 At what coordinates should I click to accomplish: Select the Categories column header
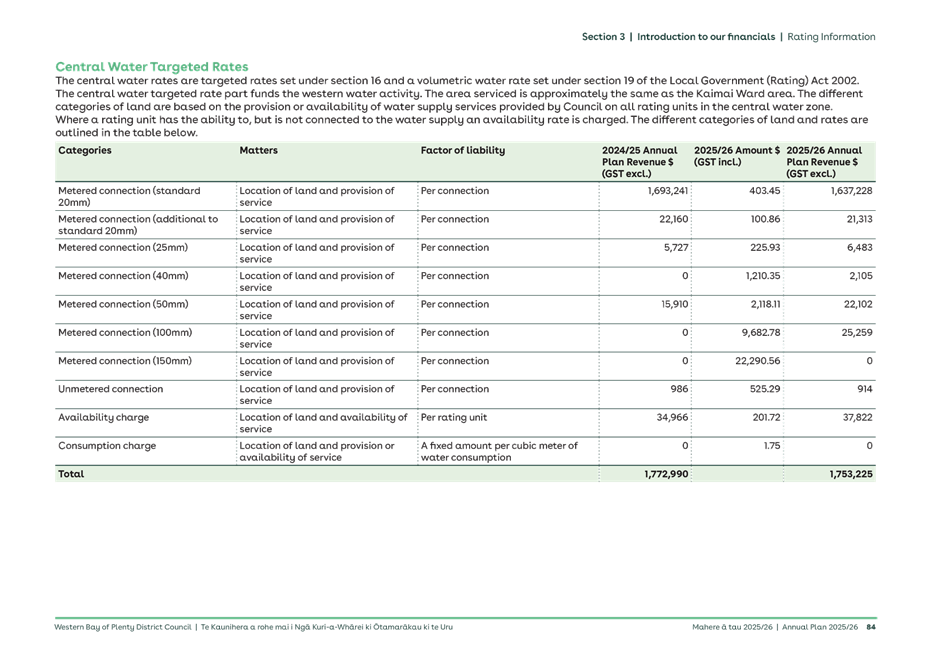(x=85, y=150)
